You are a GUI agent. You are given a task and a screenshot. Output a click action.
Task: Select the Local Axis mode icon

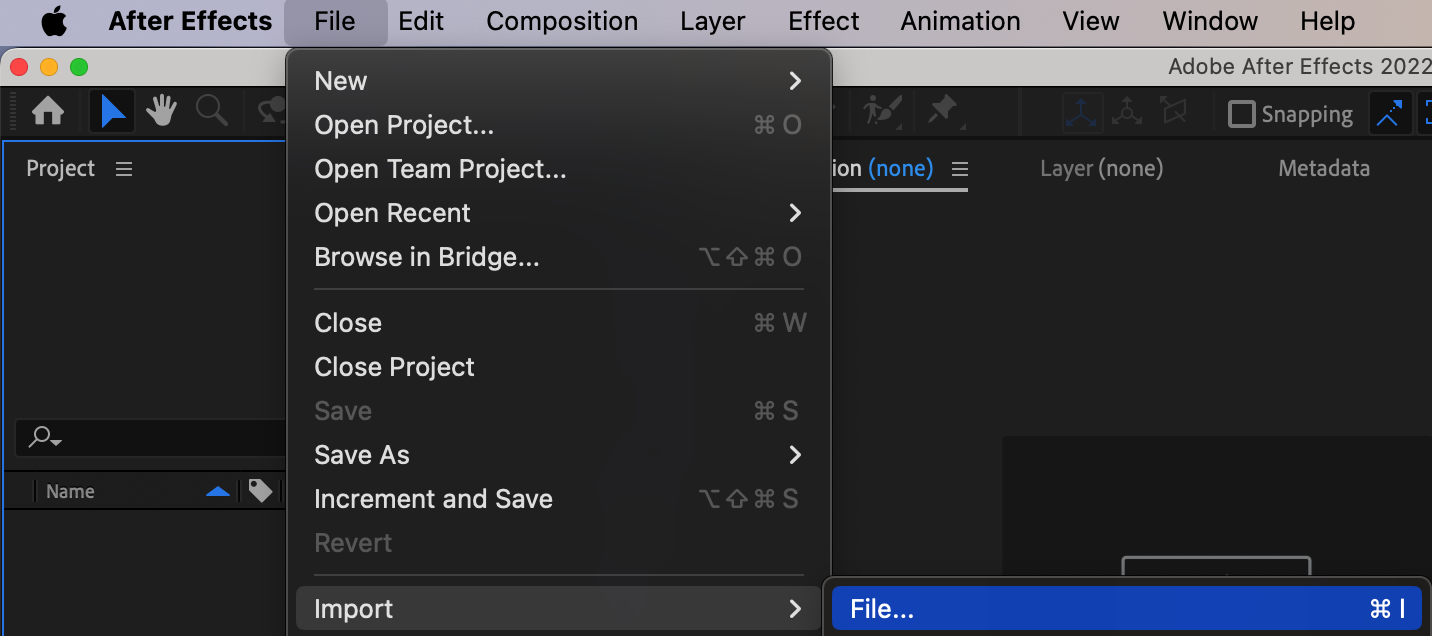pyautogui.click(x=1081, y=113)
